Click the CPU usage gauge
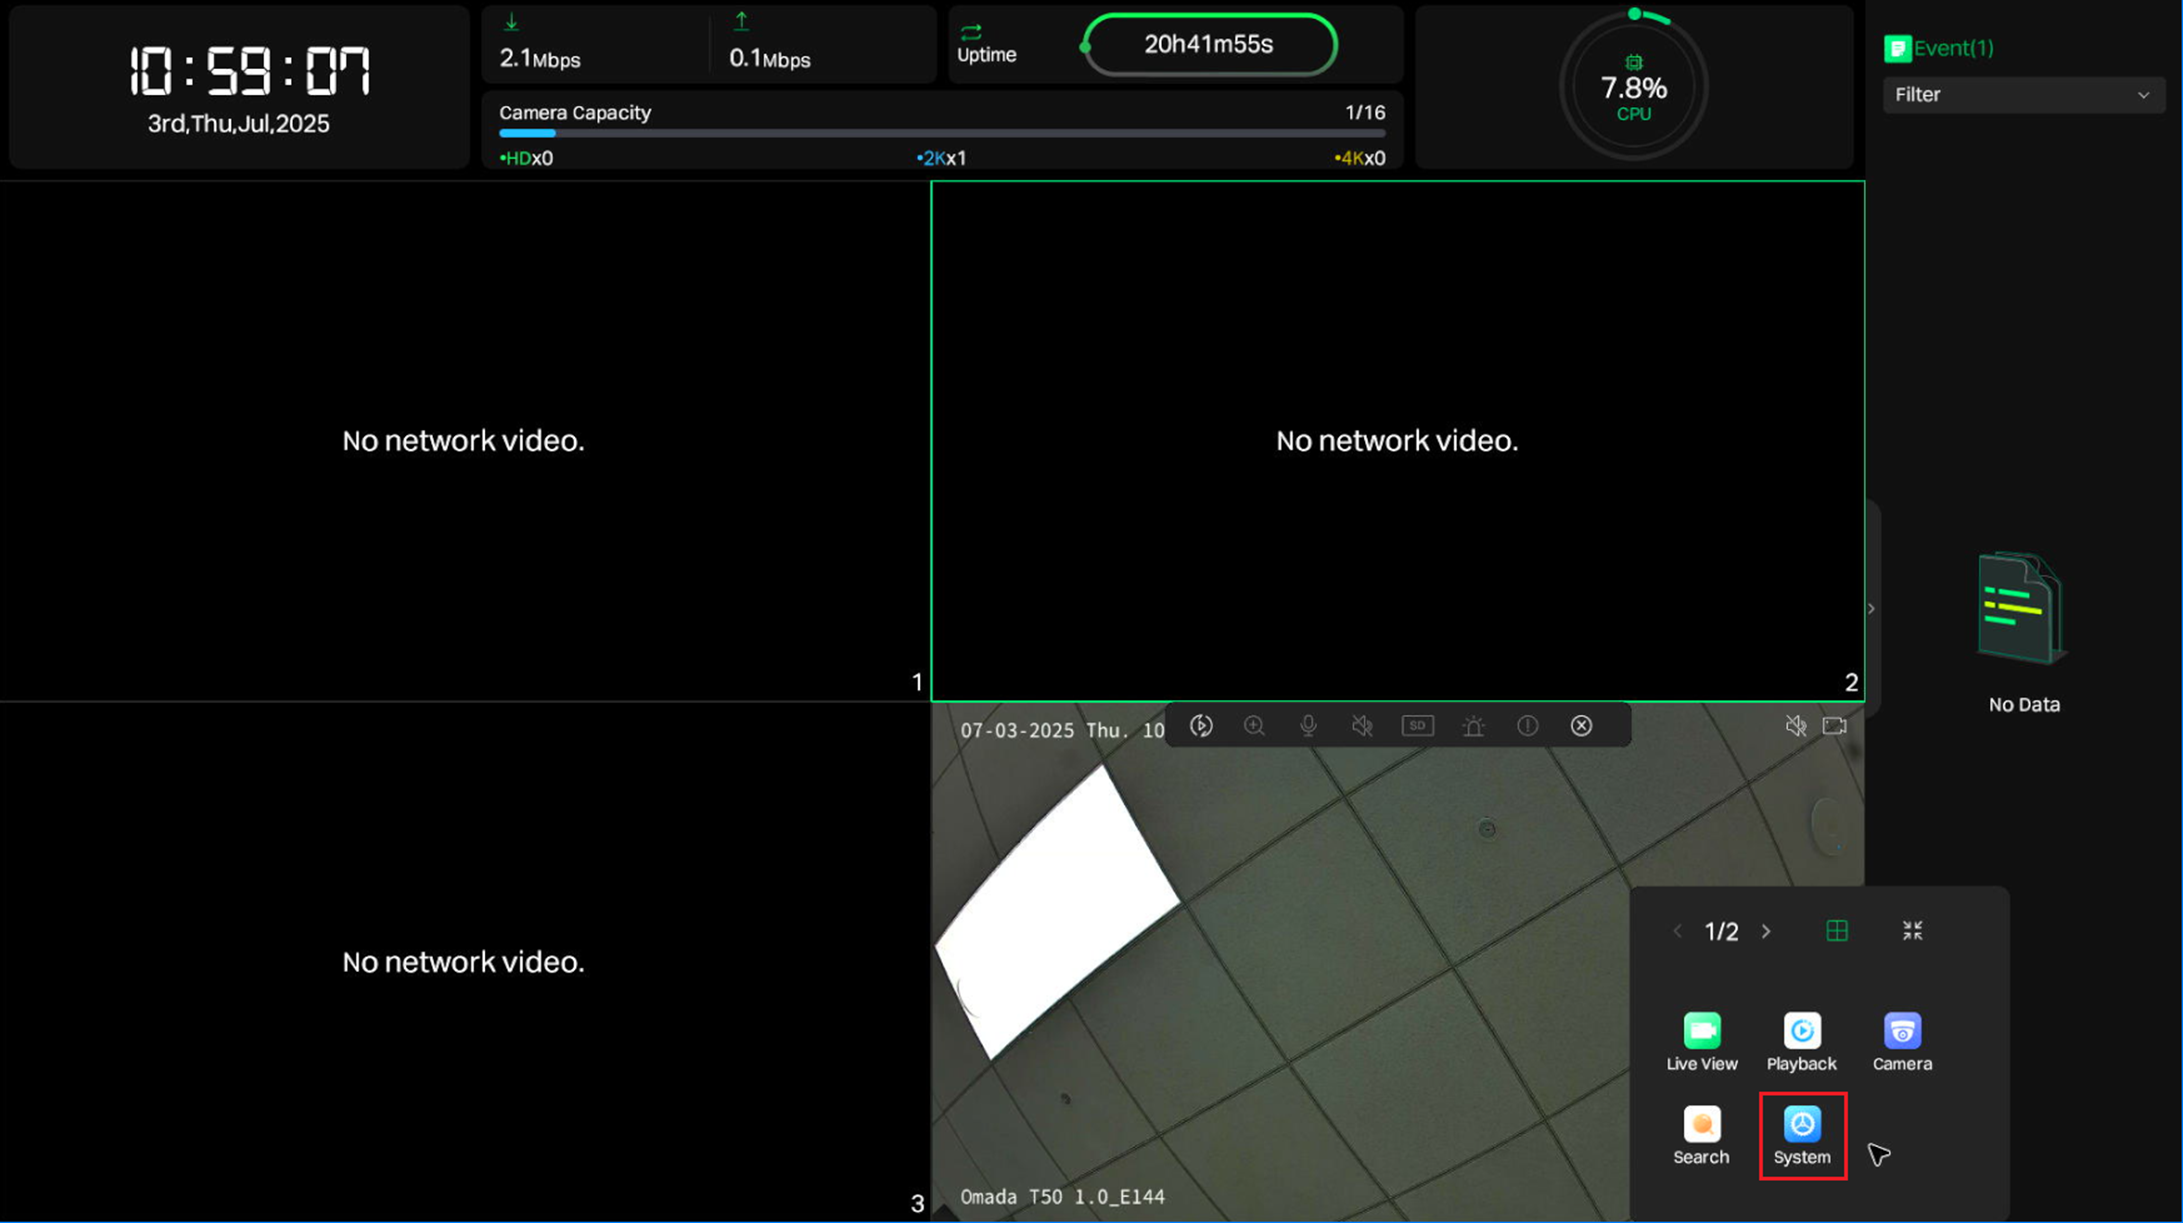This screenshot has width=2183, height=1223. (x=1633, y=87)
